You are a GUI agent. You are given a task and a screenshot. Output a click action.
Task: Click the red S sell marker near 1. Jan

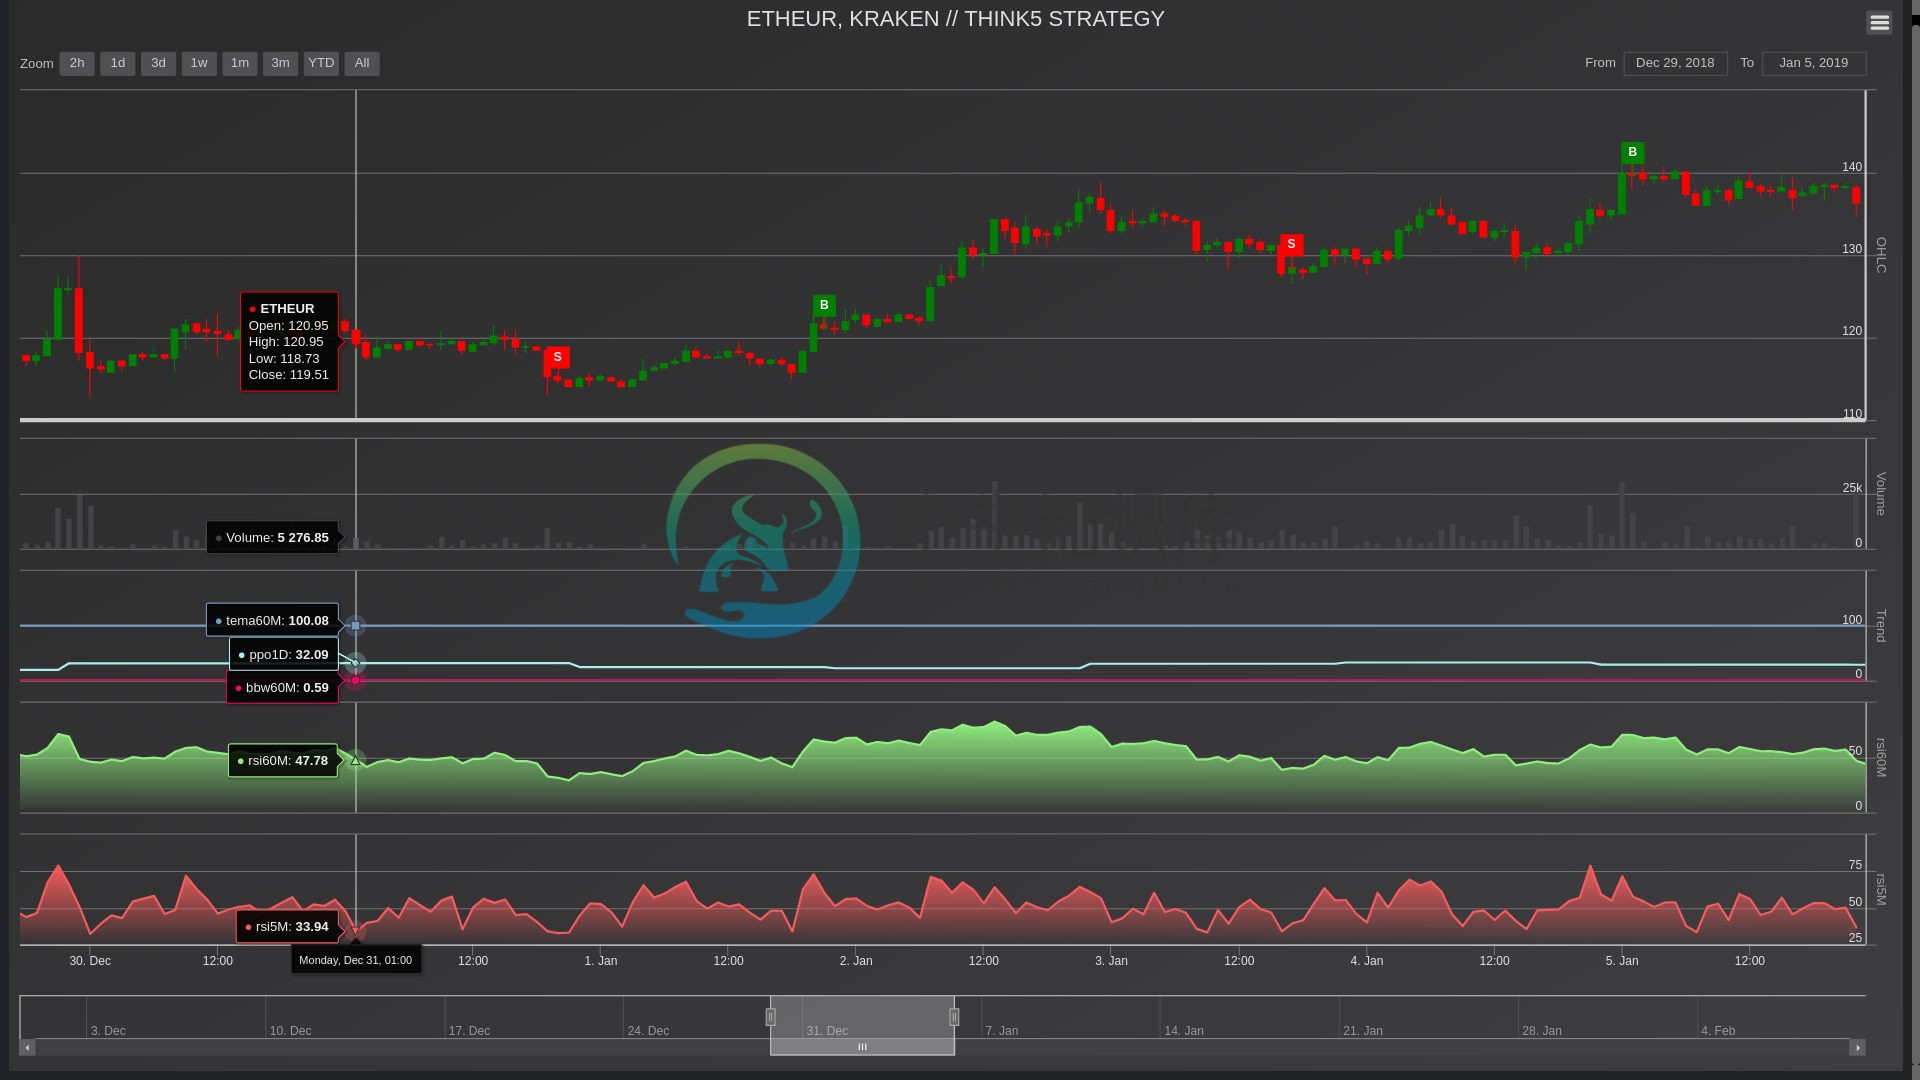(x=558, y=357)
